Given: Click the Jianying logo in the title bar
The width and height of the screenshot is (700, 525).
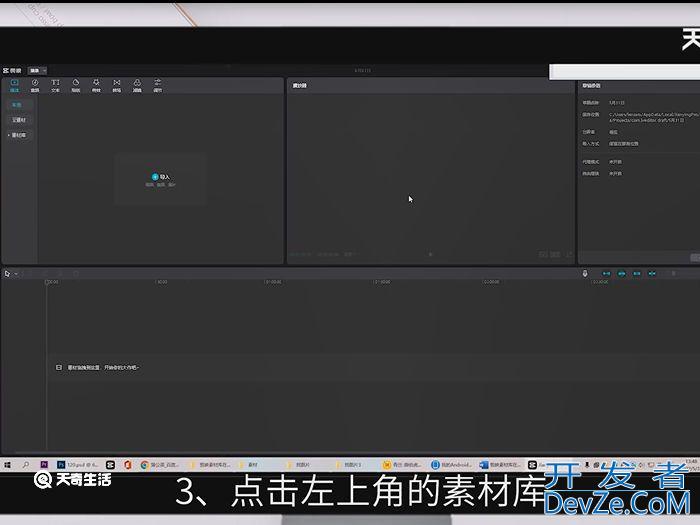Looking at the screenshot, I should pos(12,71).
